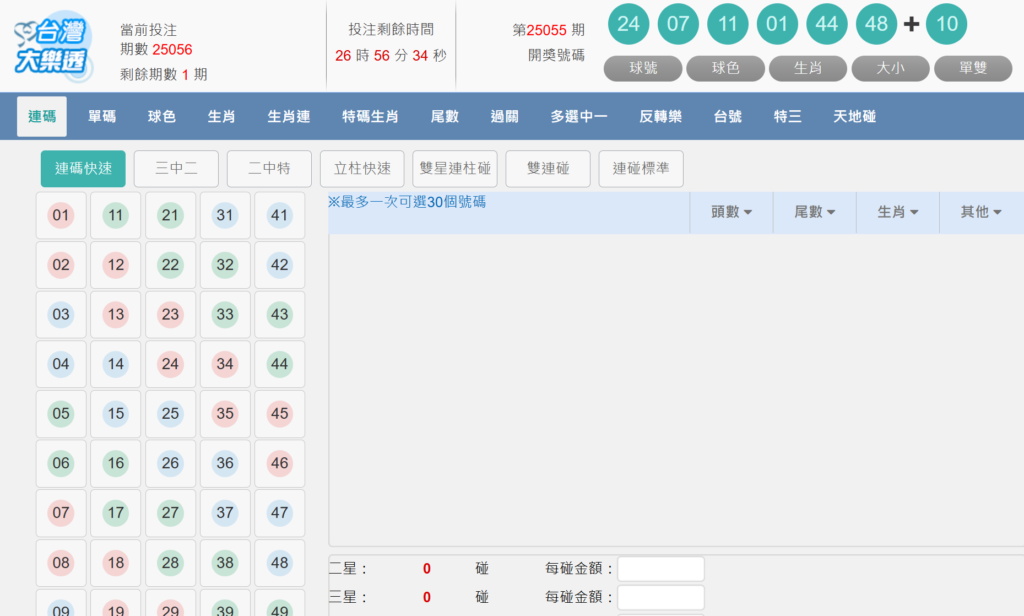Open the 尾數 filter dropdown
This screenshot has width=1024, height=616.
[x=814, y=212]
